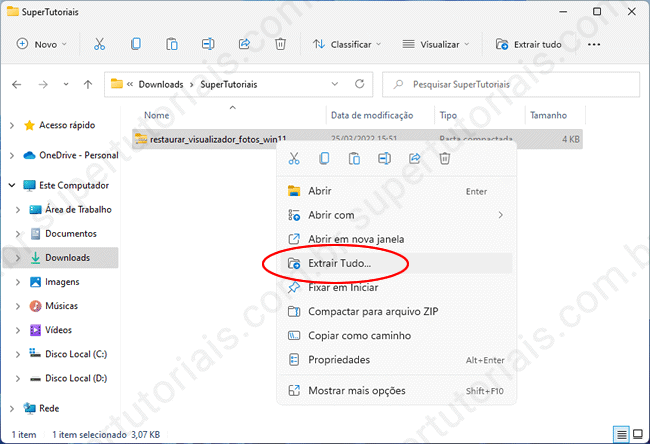Screen dimensions: 650x444
Task: Select Downloads in the navigation pane
Action: [x=67, y=257]
